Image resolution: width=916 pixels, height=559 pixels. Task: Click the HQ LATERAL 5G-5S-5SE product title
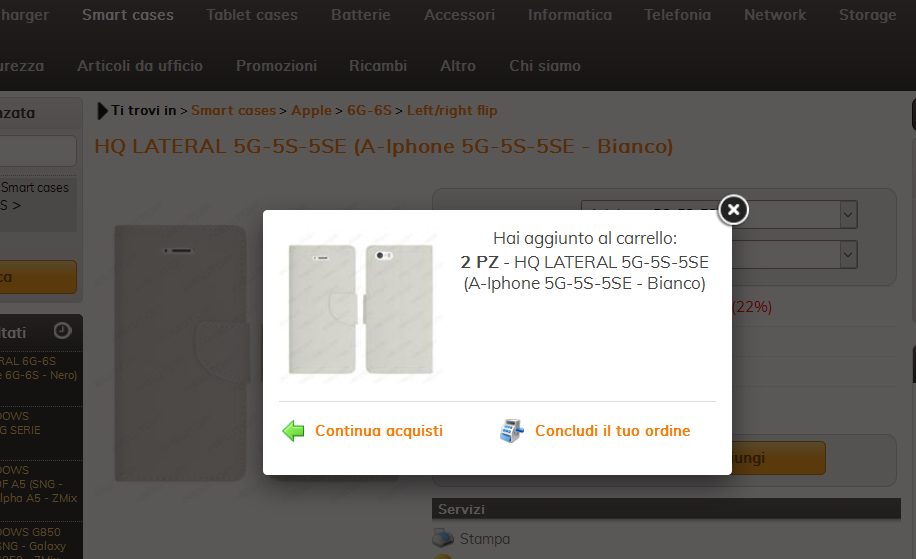383,146
